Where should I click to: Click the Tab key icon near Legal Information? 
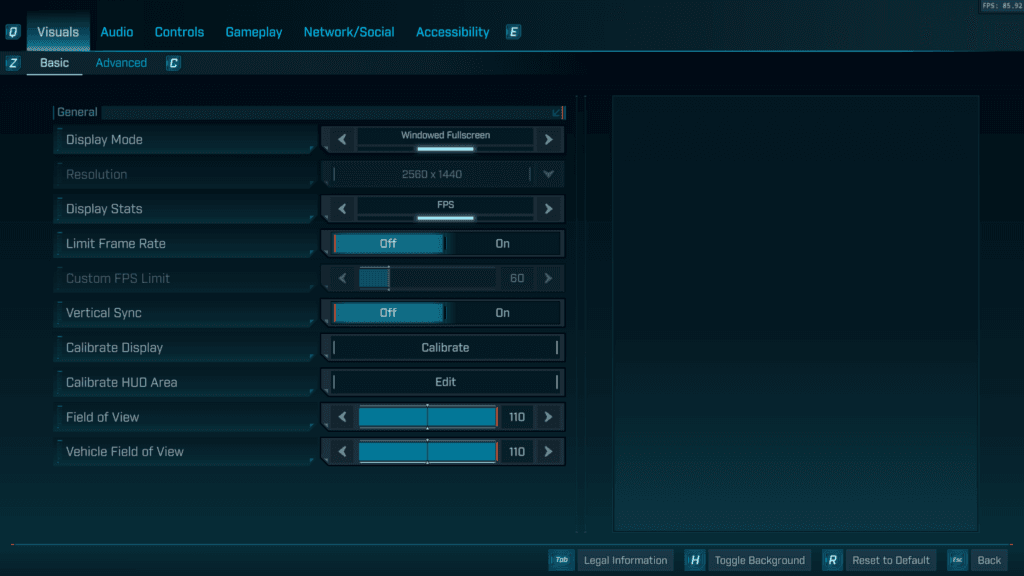pos(562,560)
